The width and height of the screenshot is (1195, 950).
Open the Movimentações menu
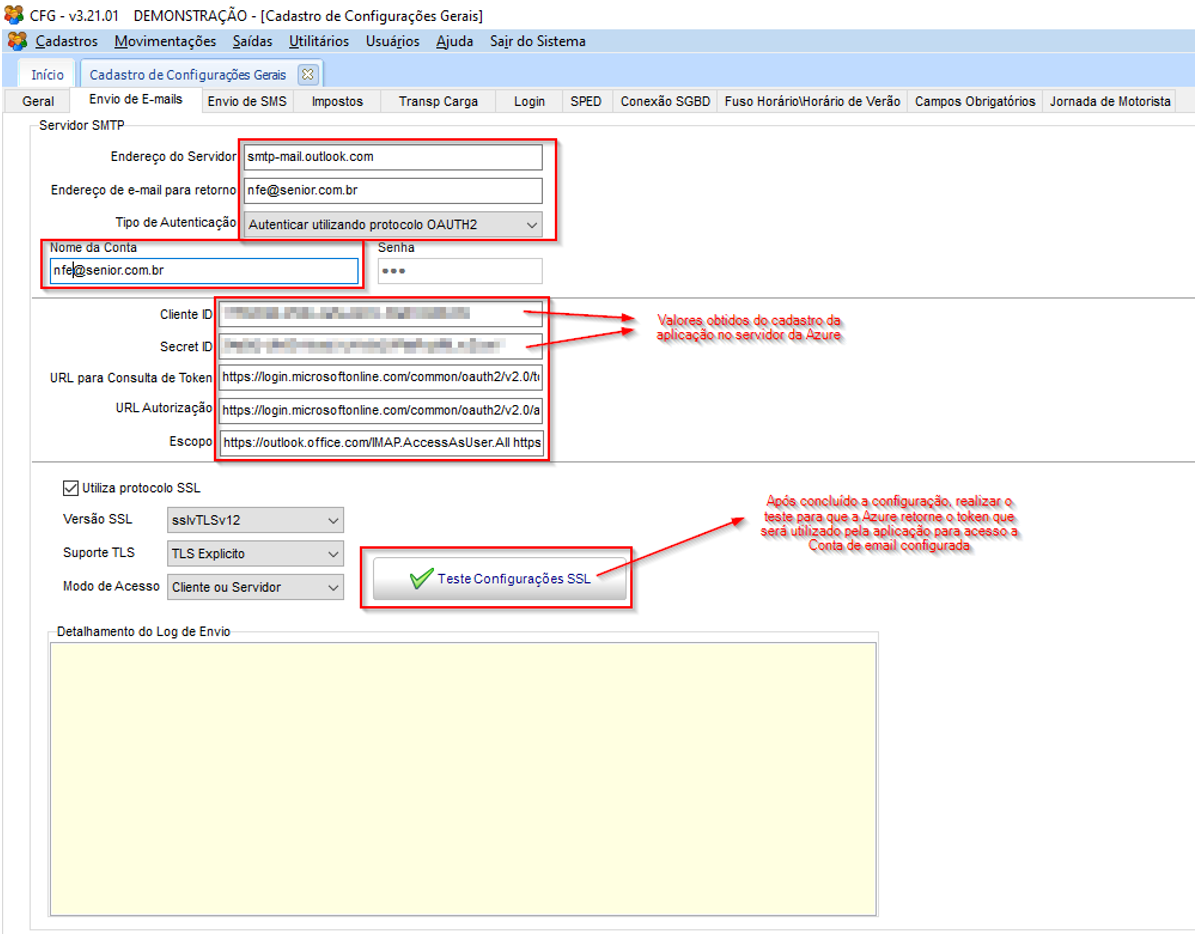[165, 41]
